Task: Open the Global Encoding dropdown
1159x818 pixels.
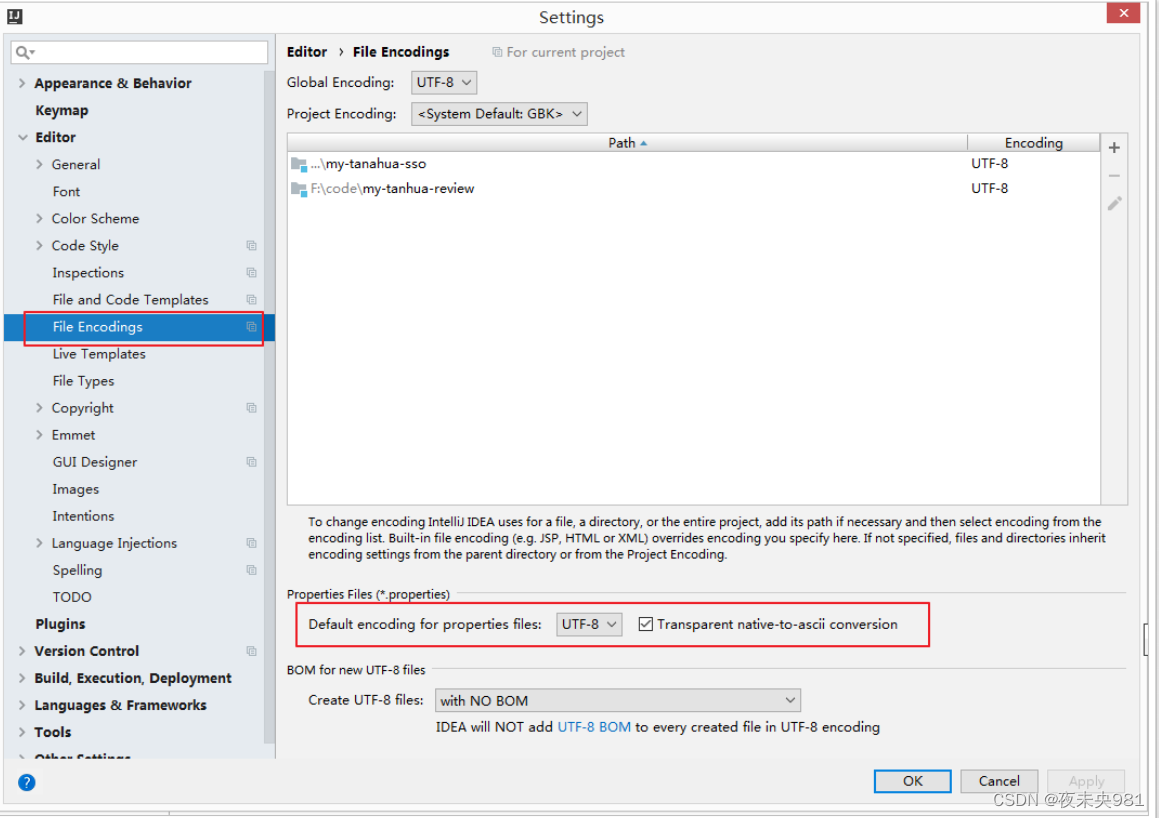Action: pyautogui.click(x=443, y=82)
